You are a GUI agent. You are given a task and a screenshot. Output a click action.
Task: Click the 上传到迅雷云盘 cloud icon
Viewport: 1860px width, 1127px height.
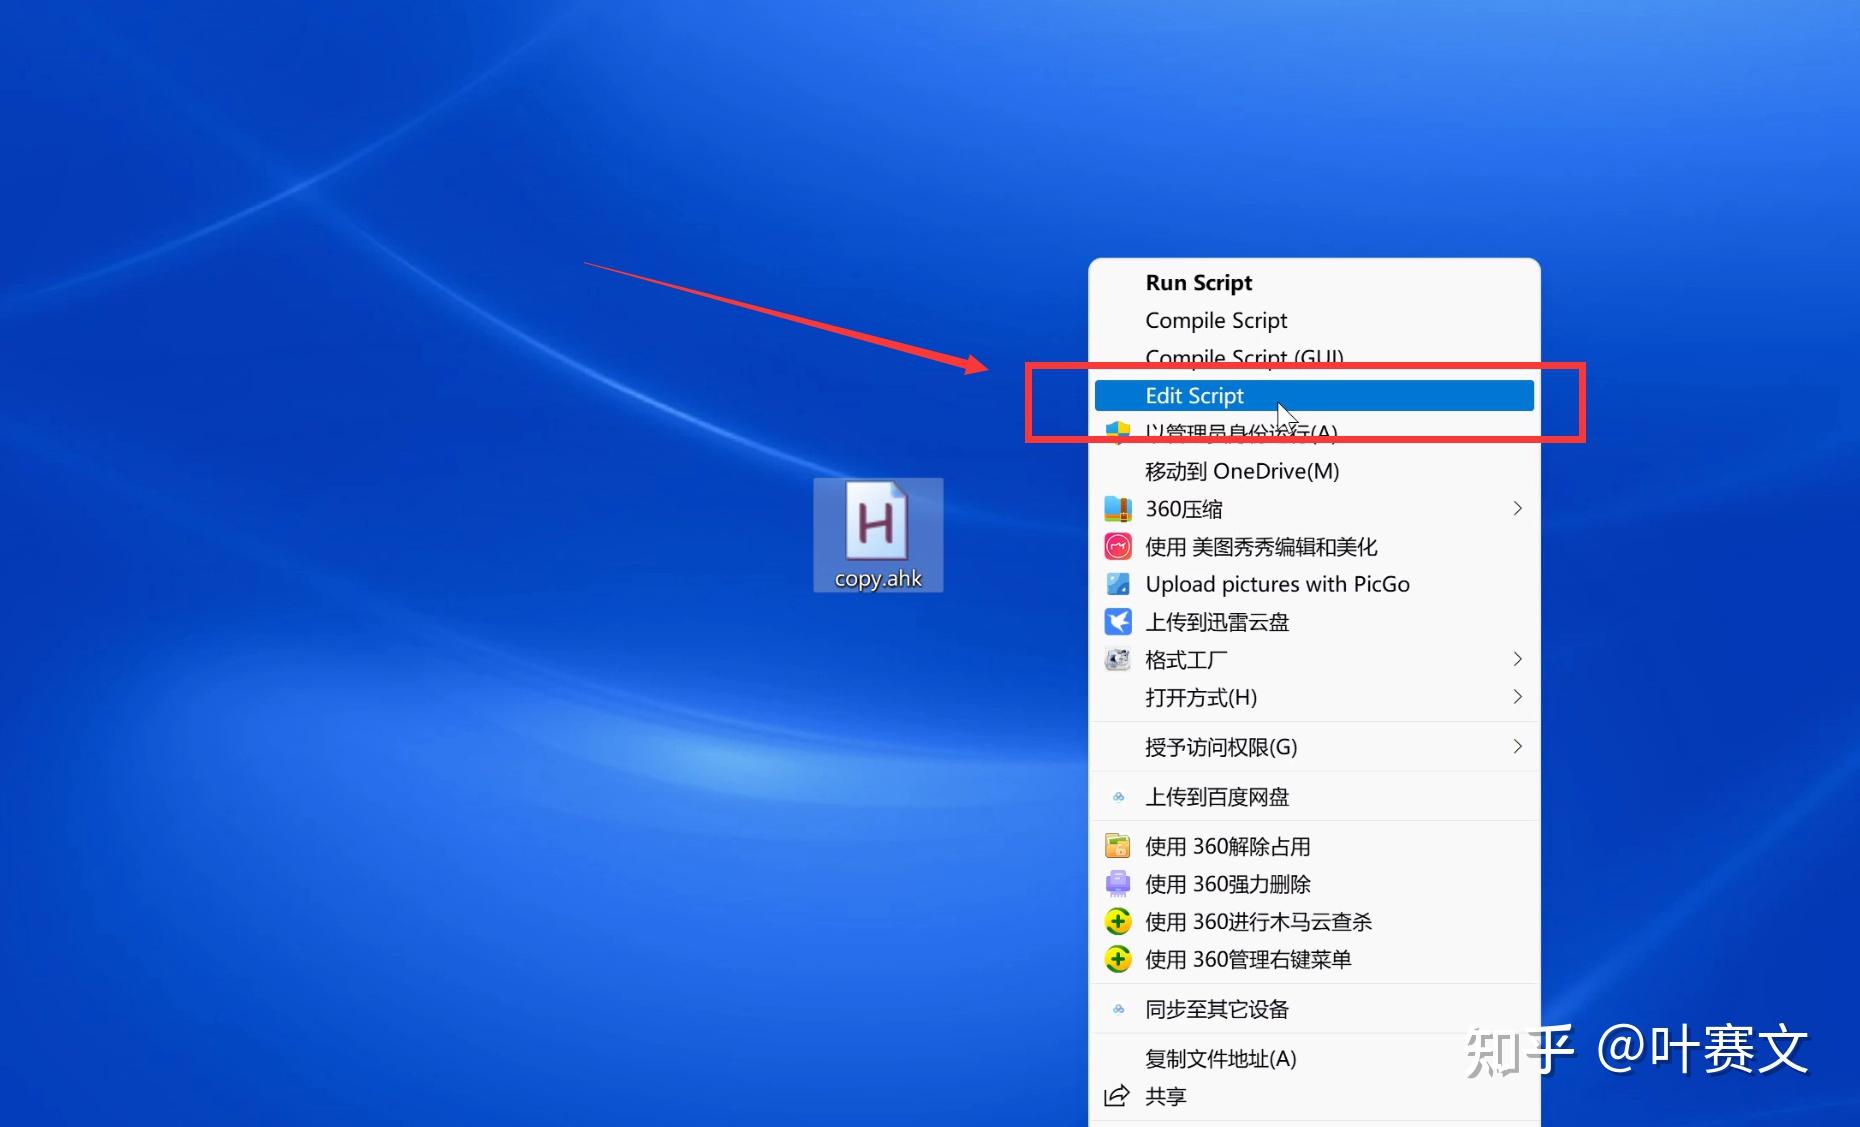[x=1117, y=621]
